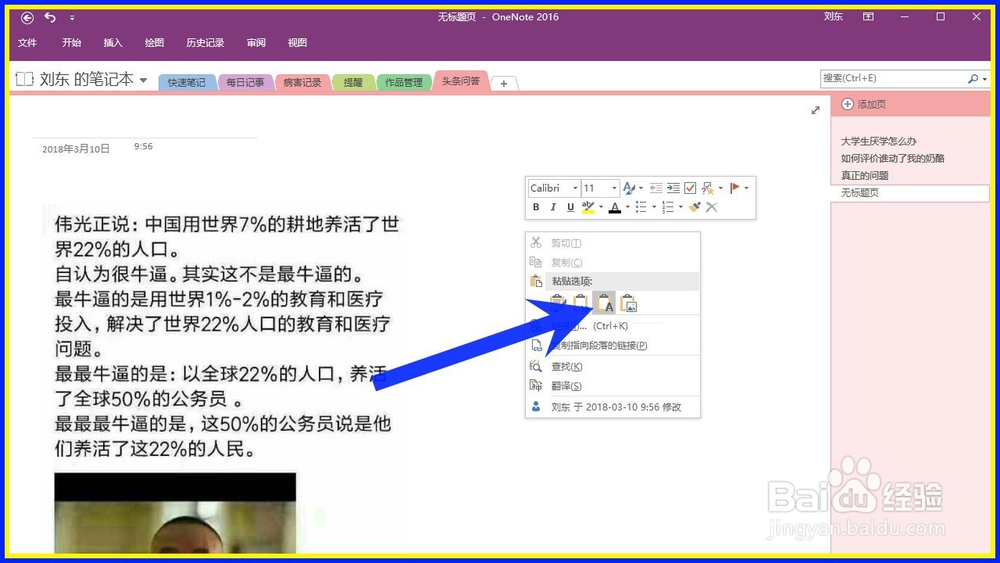The height and width of the screenshot is (563, 1000).
Task: Decrease indent in the mini toolbar
Action: pyautogui.click(x=656, y=188)
